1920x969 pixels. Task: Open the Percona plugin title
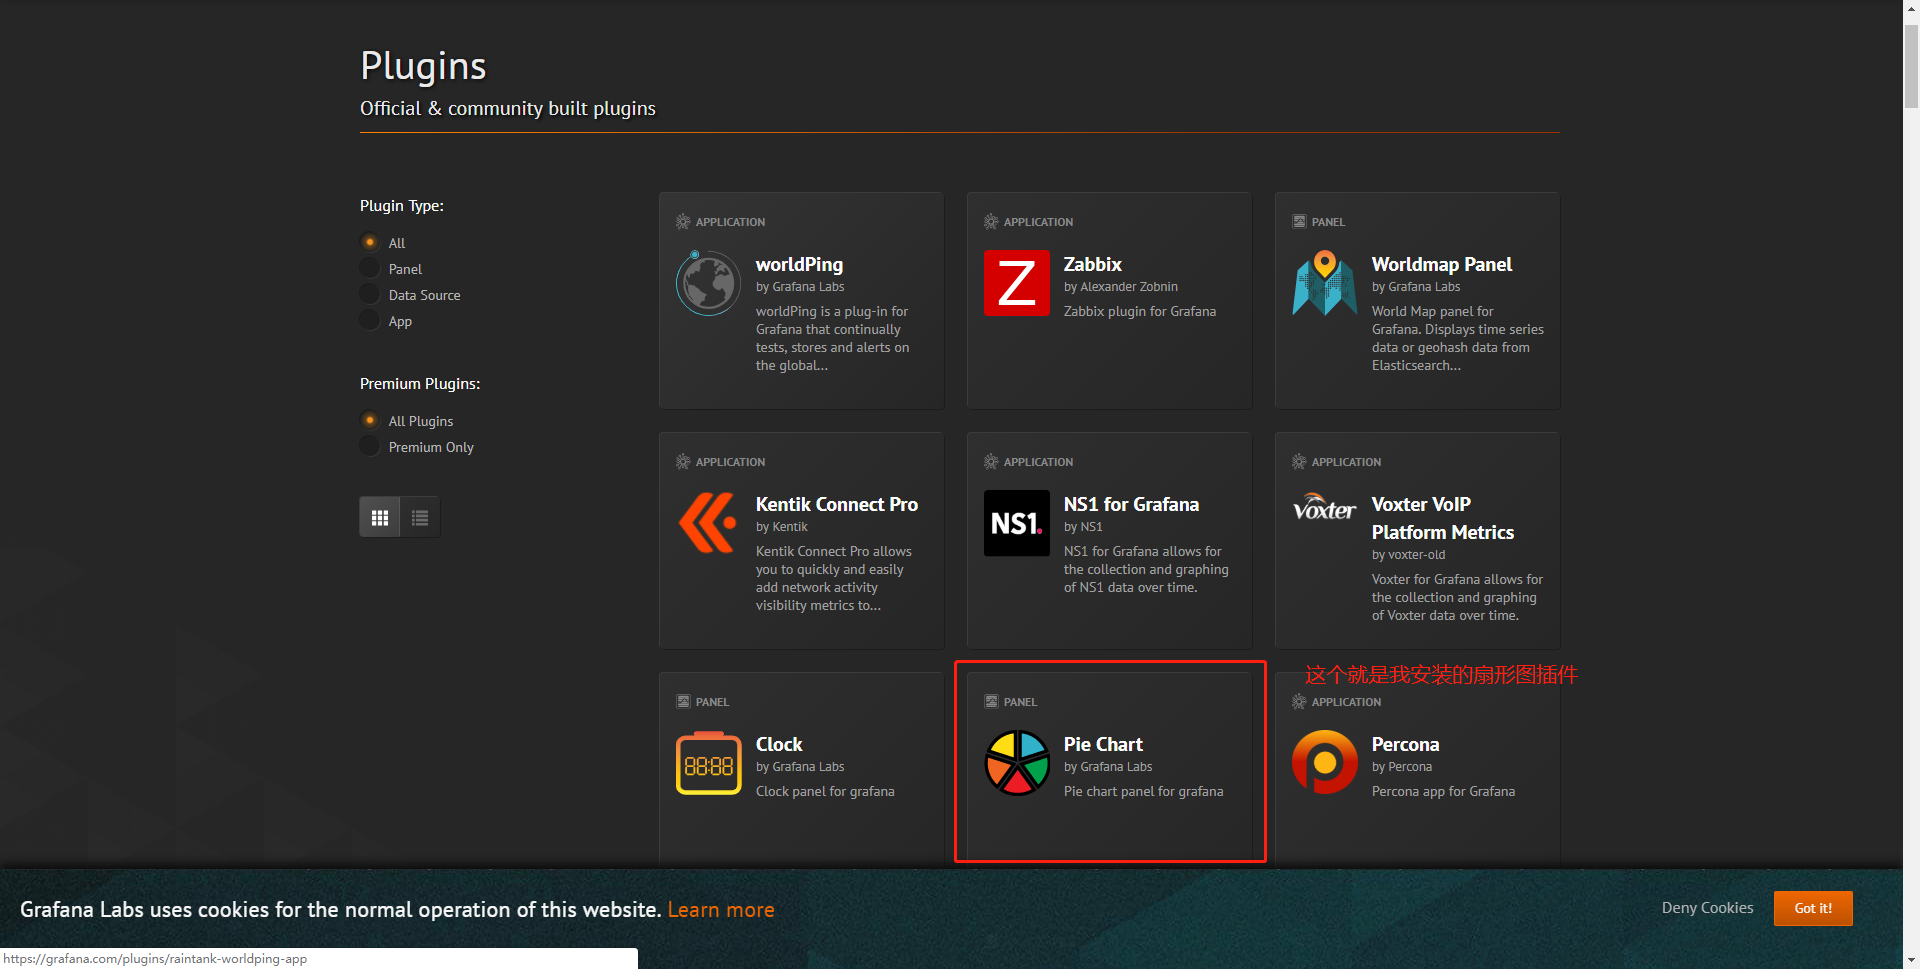click(1405, 745)
